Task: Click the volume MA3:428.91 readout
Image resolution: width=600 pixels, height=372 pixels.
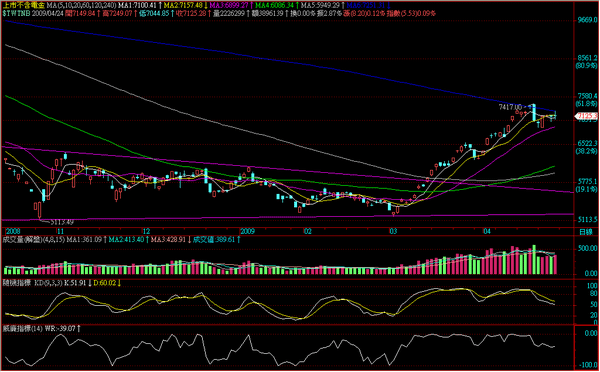Action: [x=168, y=240]
